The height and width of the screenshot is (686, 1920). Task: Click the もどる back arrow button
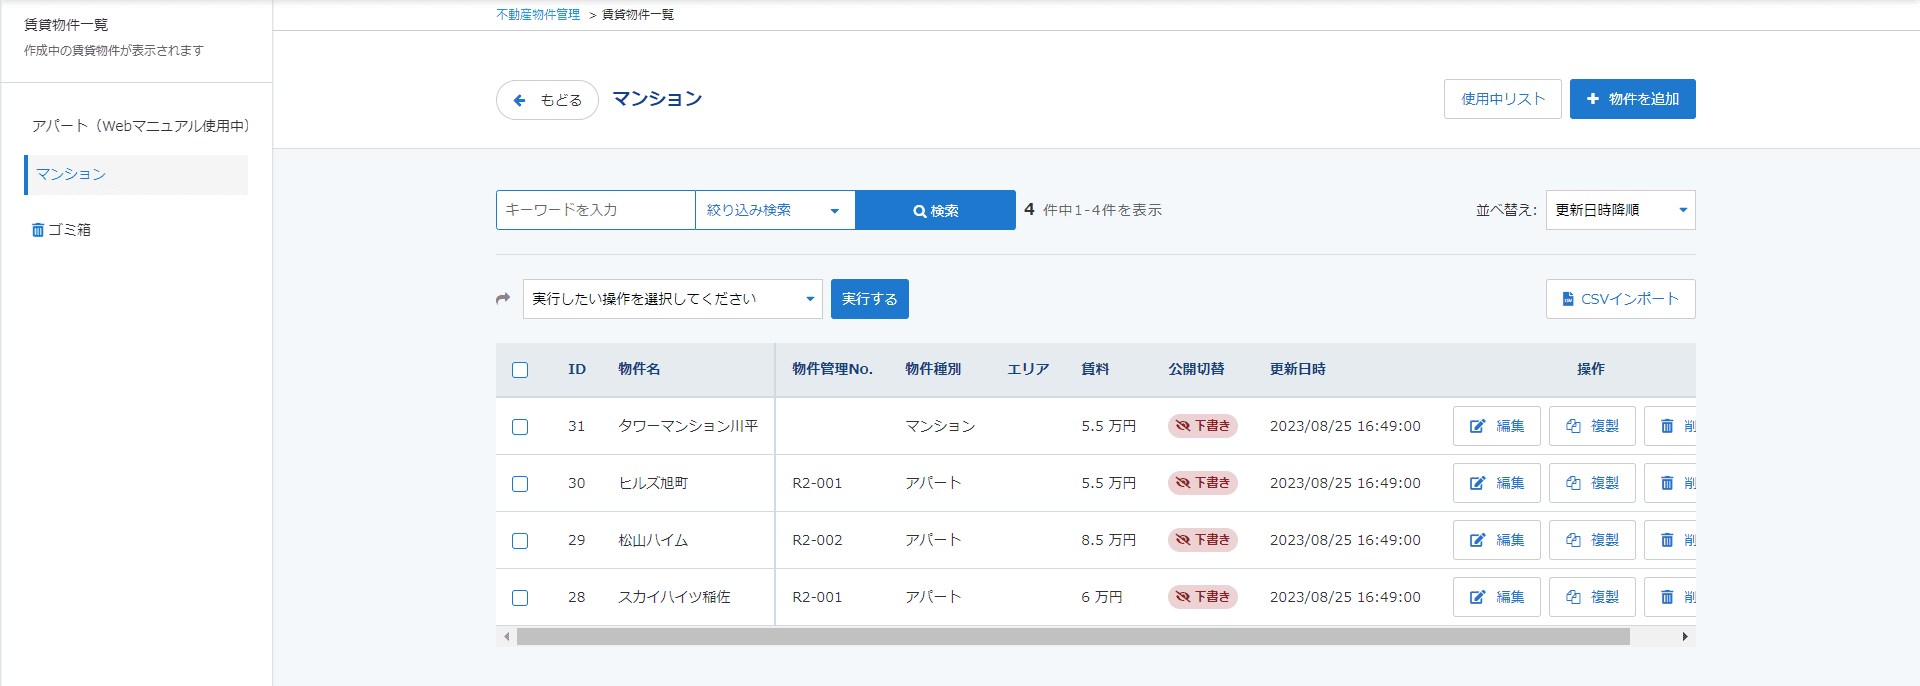pos(547,100)
